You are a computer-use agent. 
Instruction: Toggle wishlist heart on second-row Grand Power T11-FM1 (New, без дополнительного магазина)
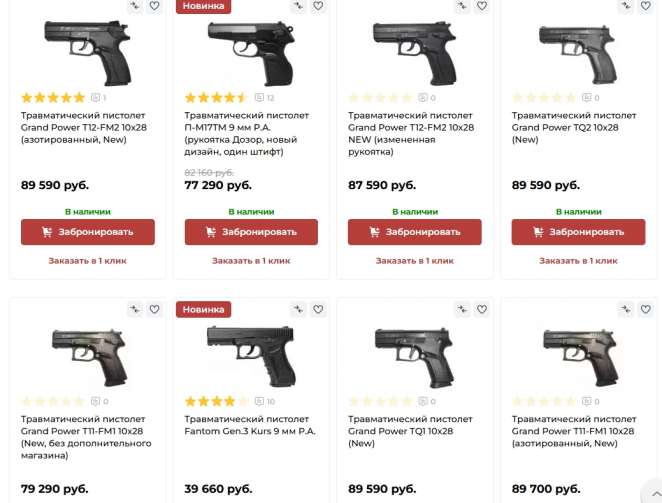tap(154, 310)
